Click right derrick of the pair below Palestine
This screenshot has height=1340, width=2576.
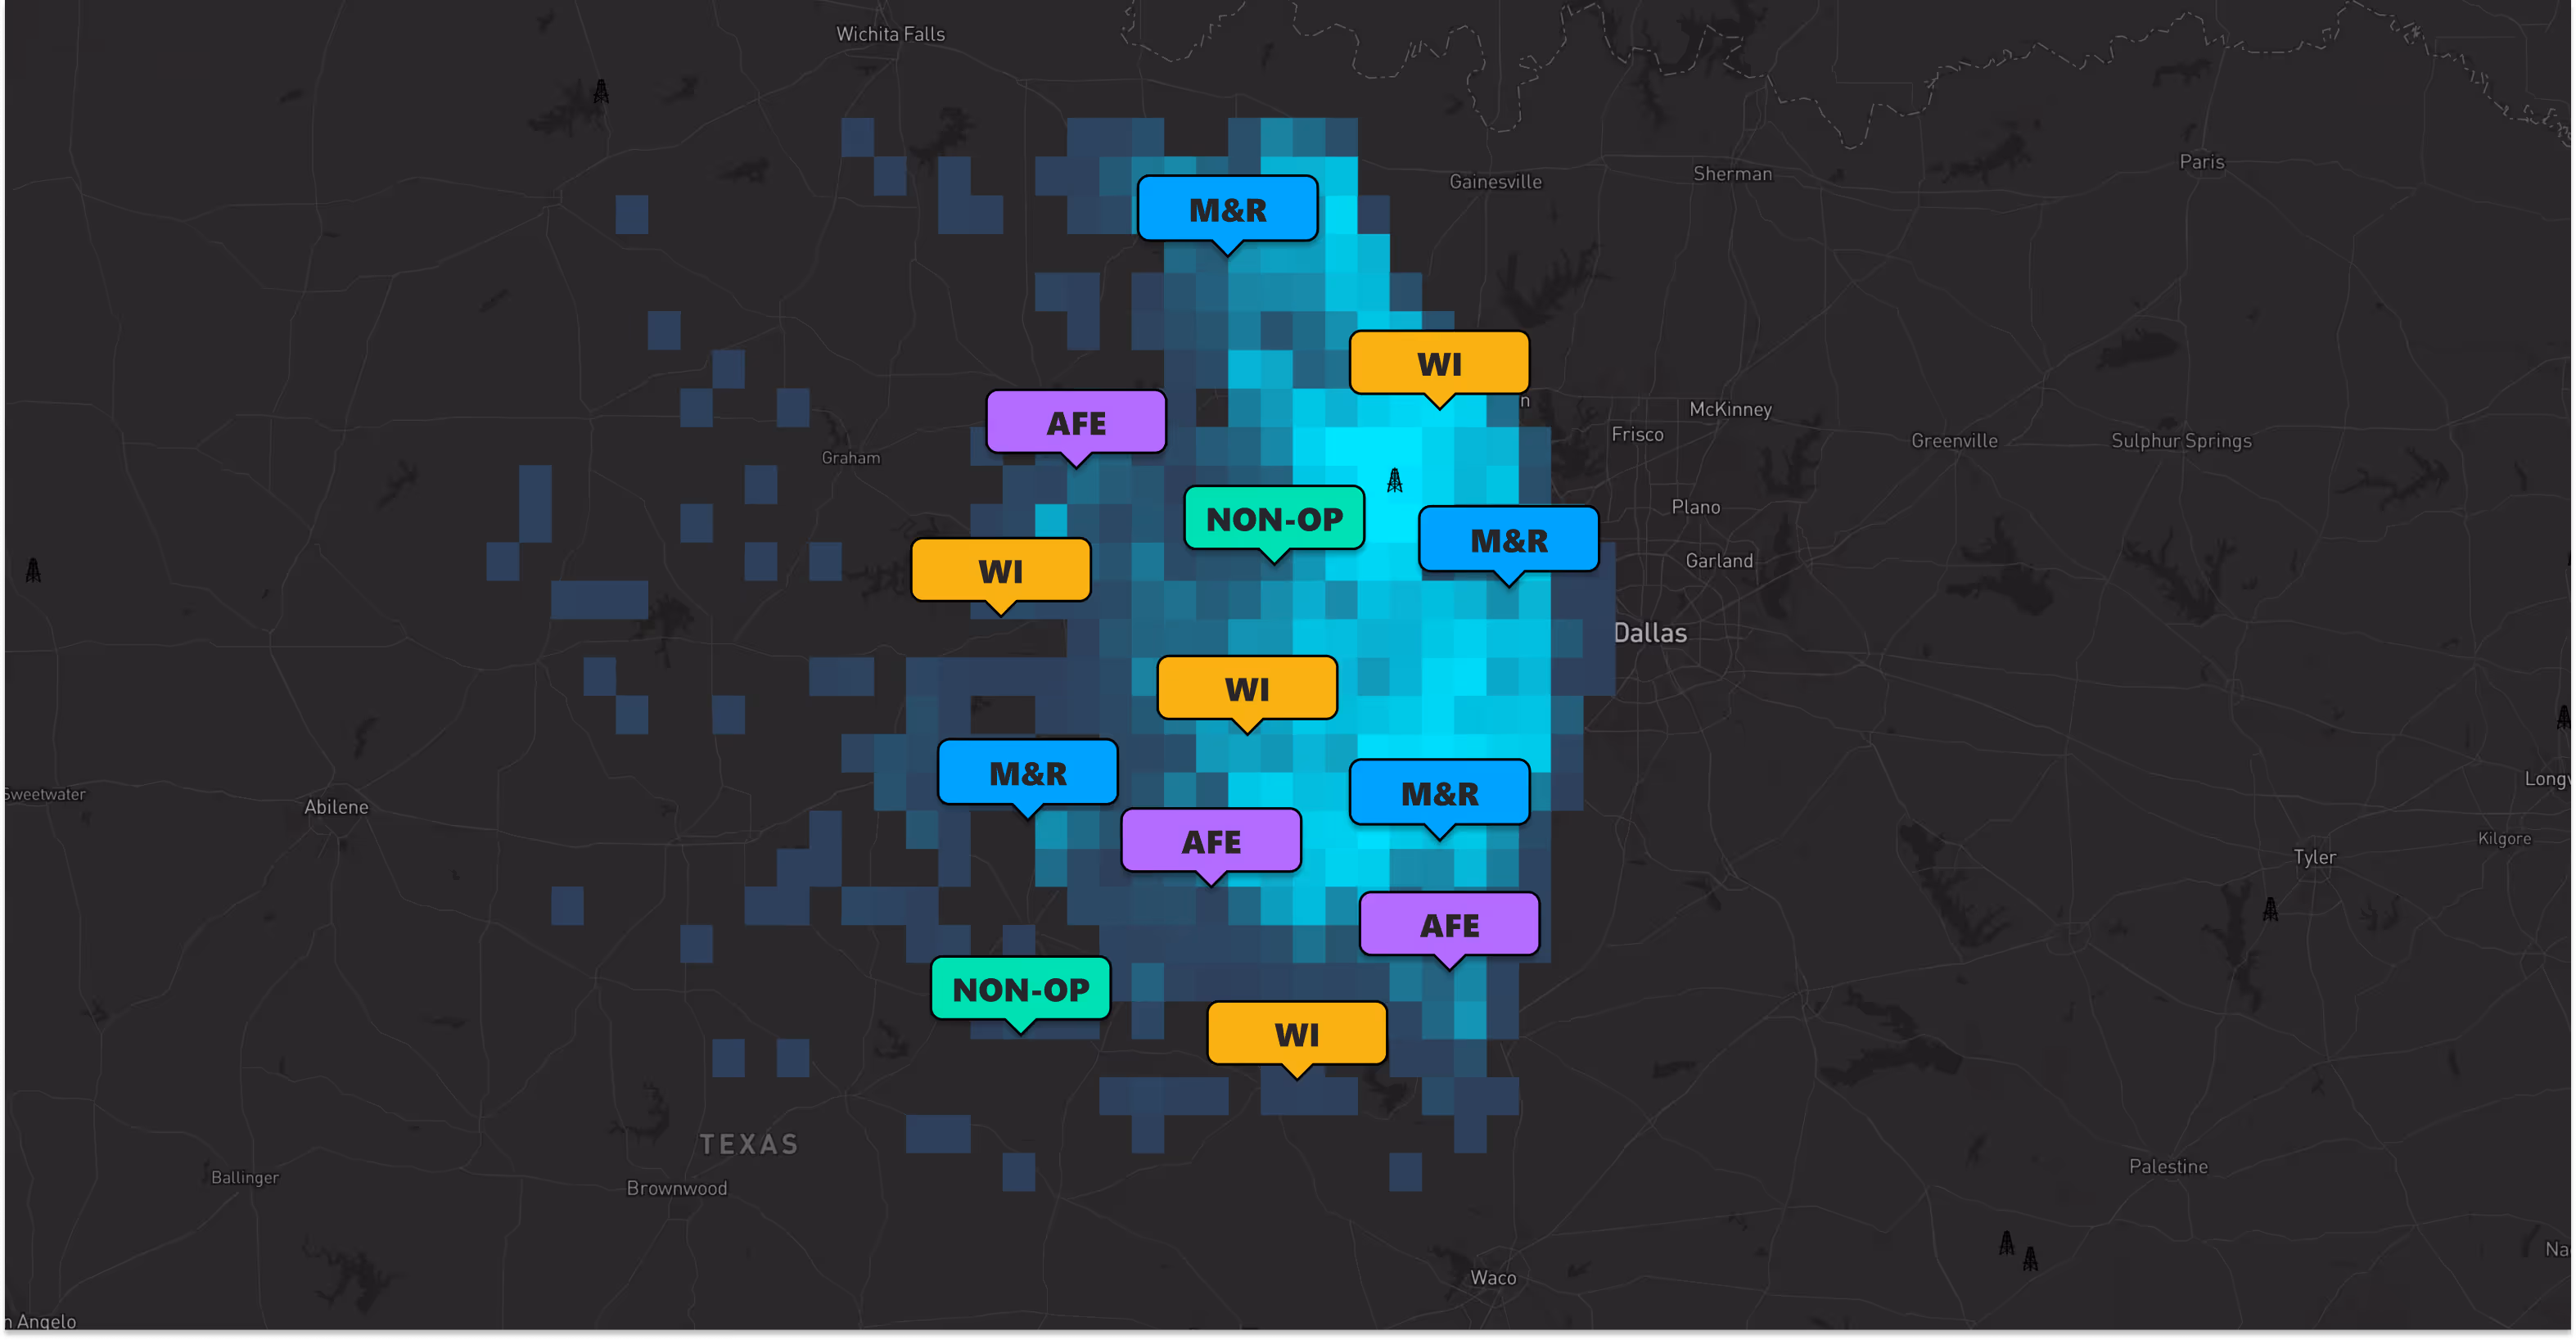click(x=2030, y=1258)
